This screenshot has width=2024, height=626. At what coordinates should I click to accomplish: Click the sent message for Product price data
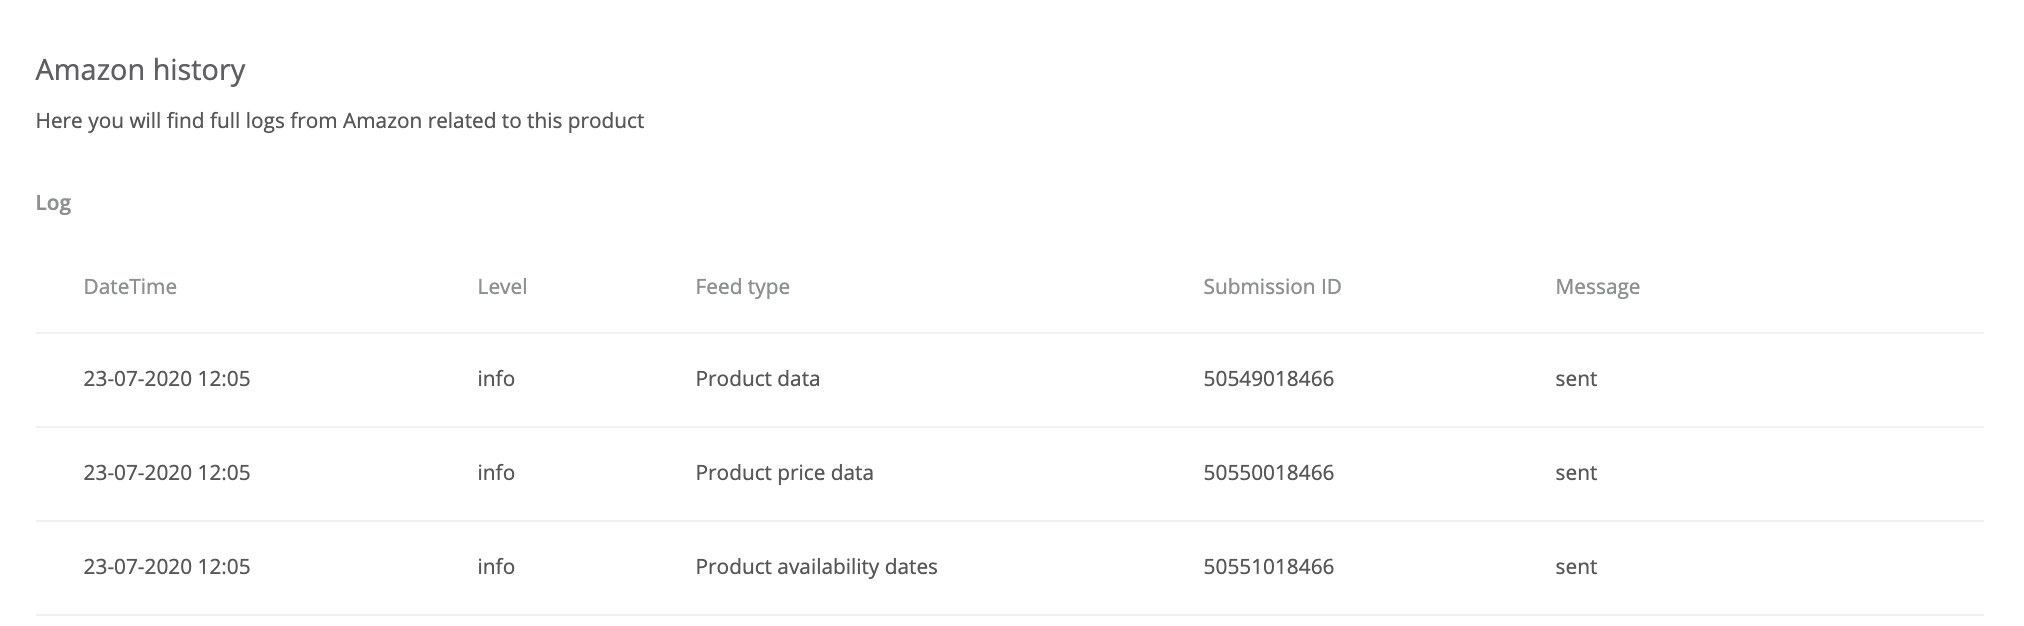1576,473
